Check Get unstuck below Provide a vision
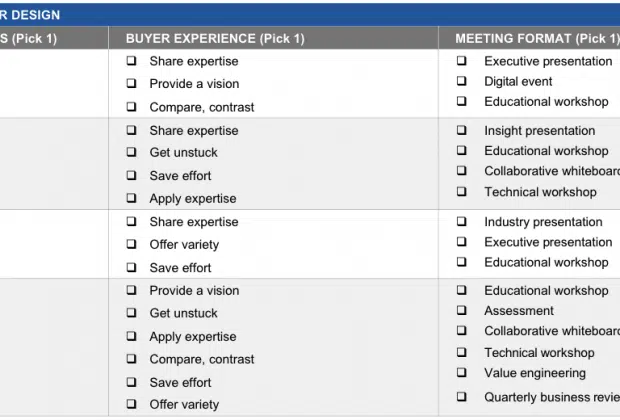Image resolution: width=620 pixels, height=420 pixels. (131, 313)
